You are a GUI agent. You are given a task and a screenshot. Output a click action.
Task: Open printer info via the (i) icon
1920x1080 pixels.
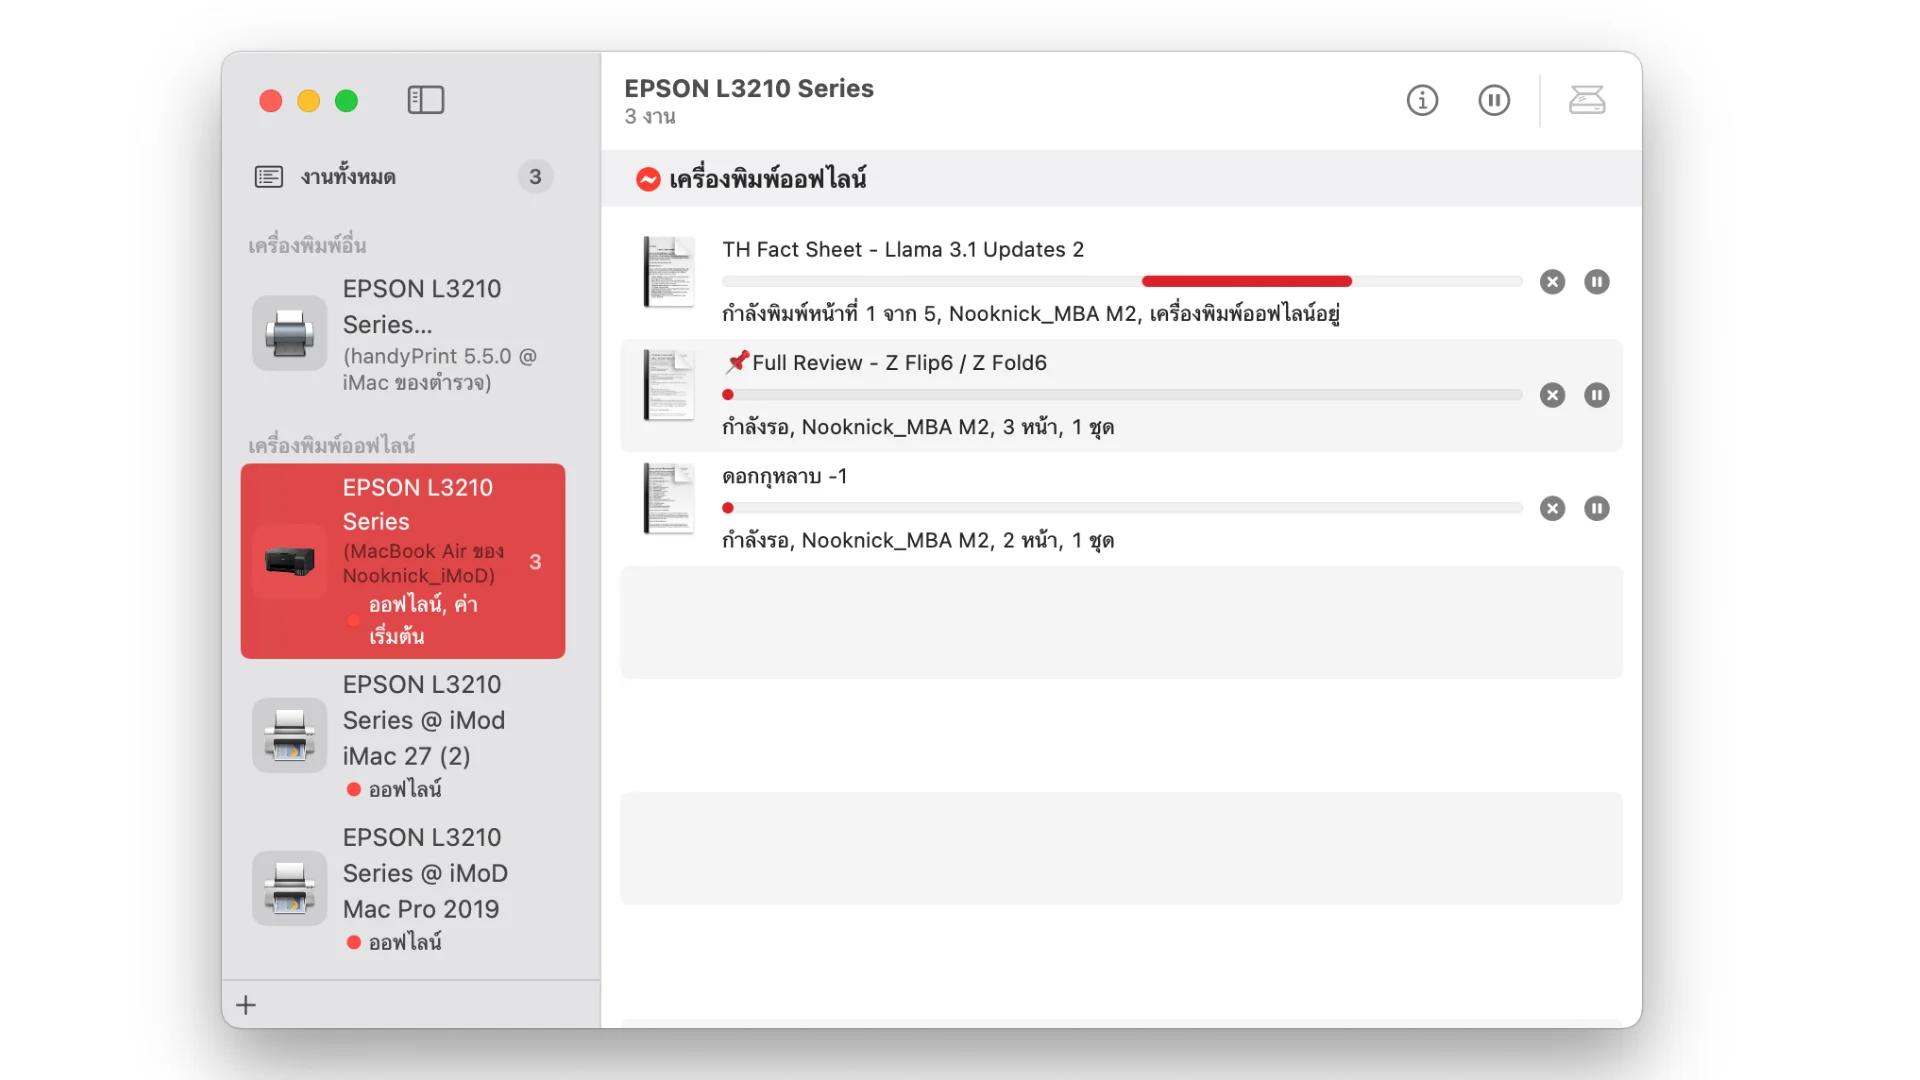click(x=1421, y=100)
